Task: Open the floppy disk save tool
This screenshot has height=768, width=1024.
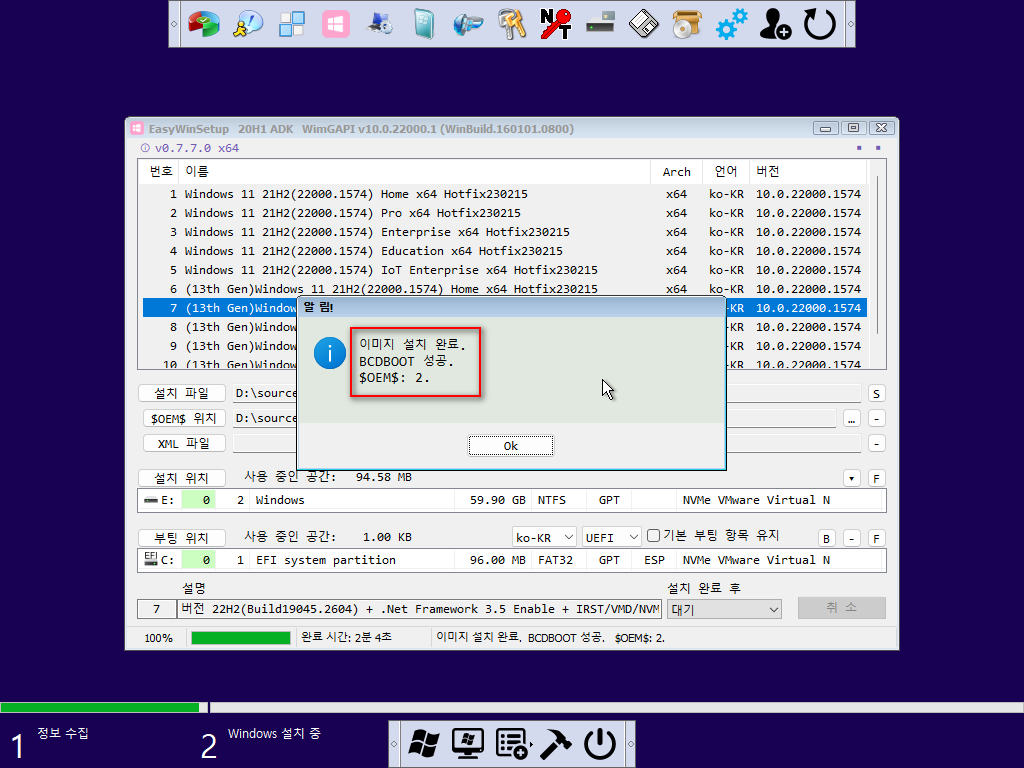Action: (643, 24)
